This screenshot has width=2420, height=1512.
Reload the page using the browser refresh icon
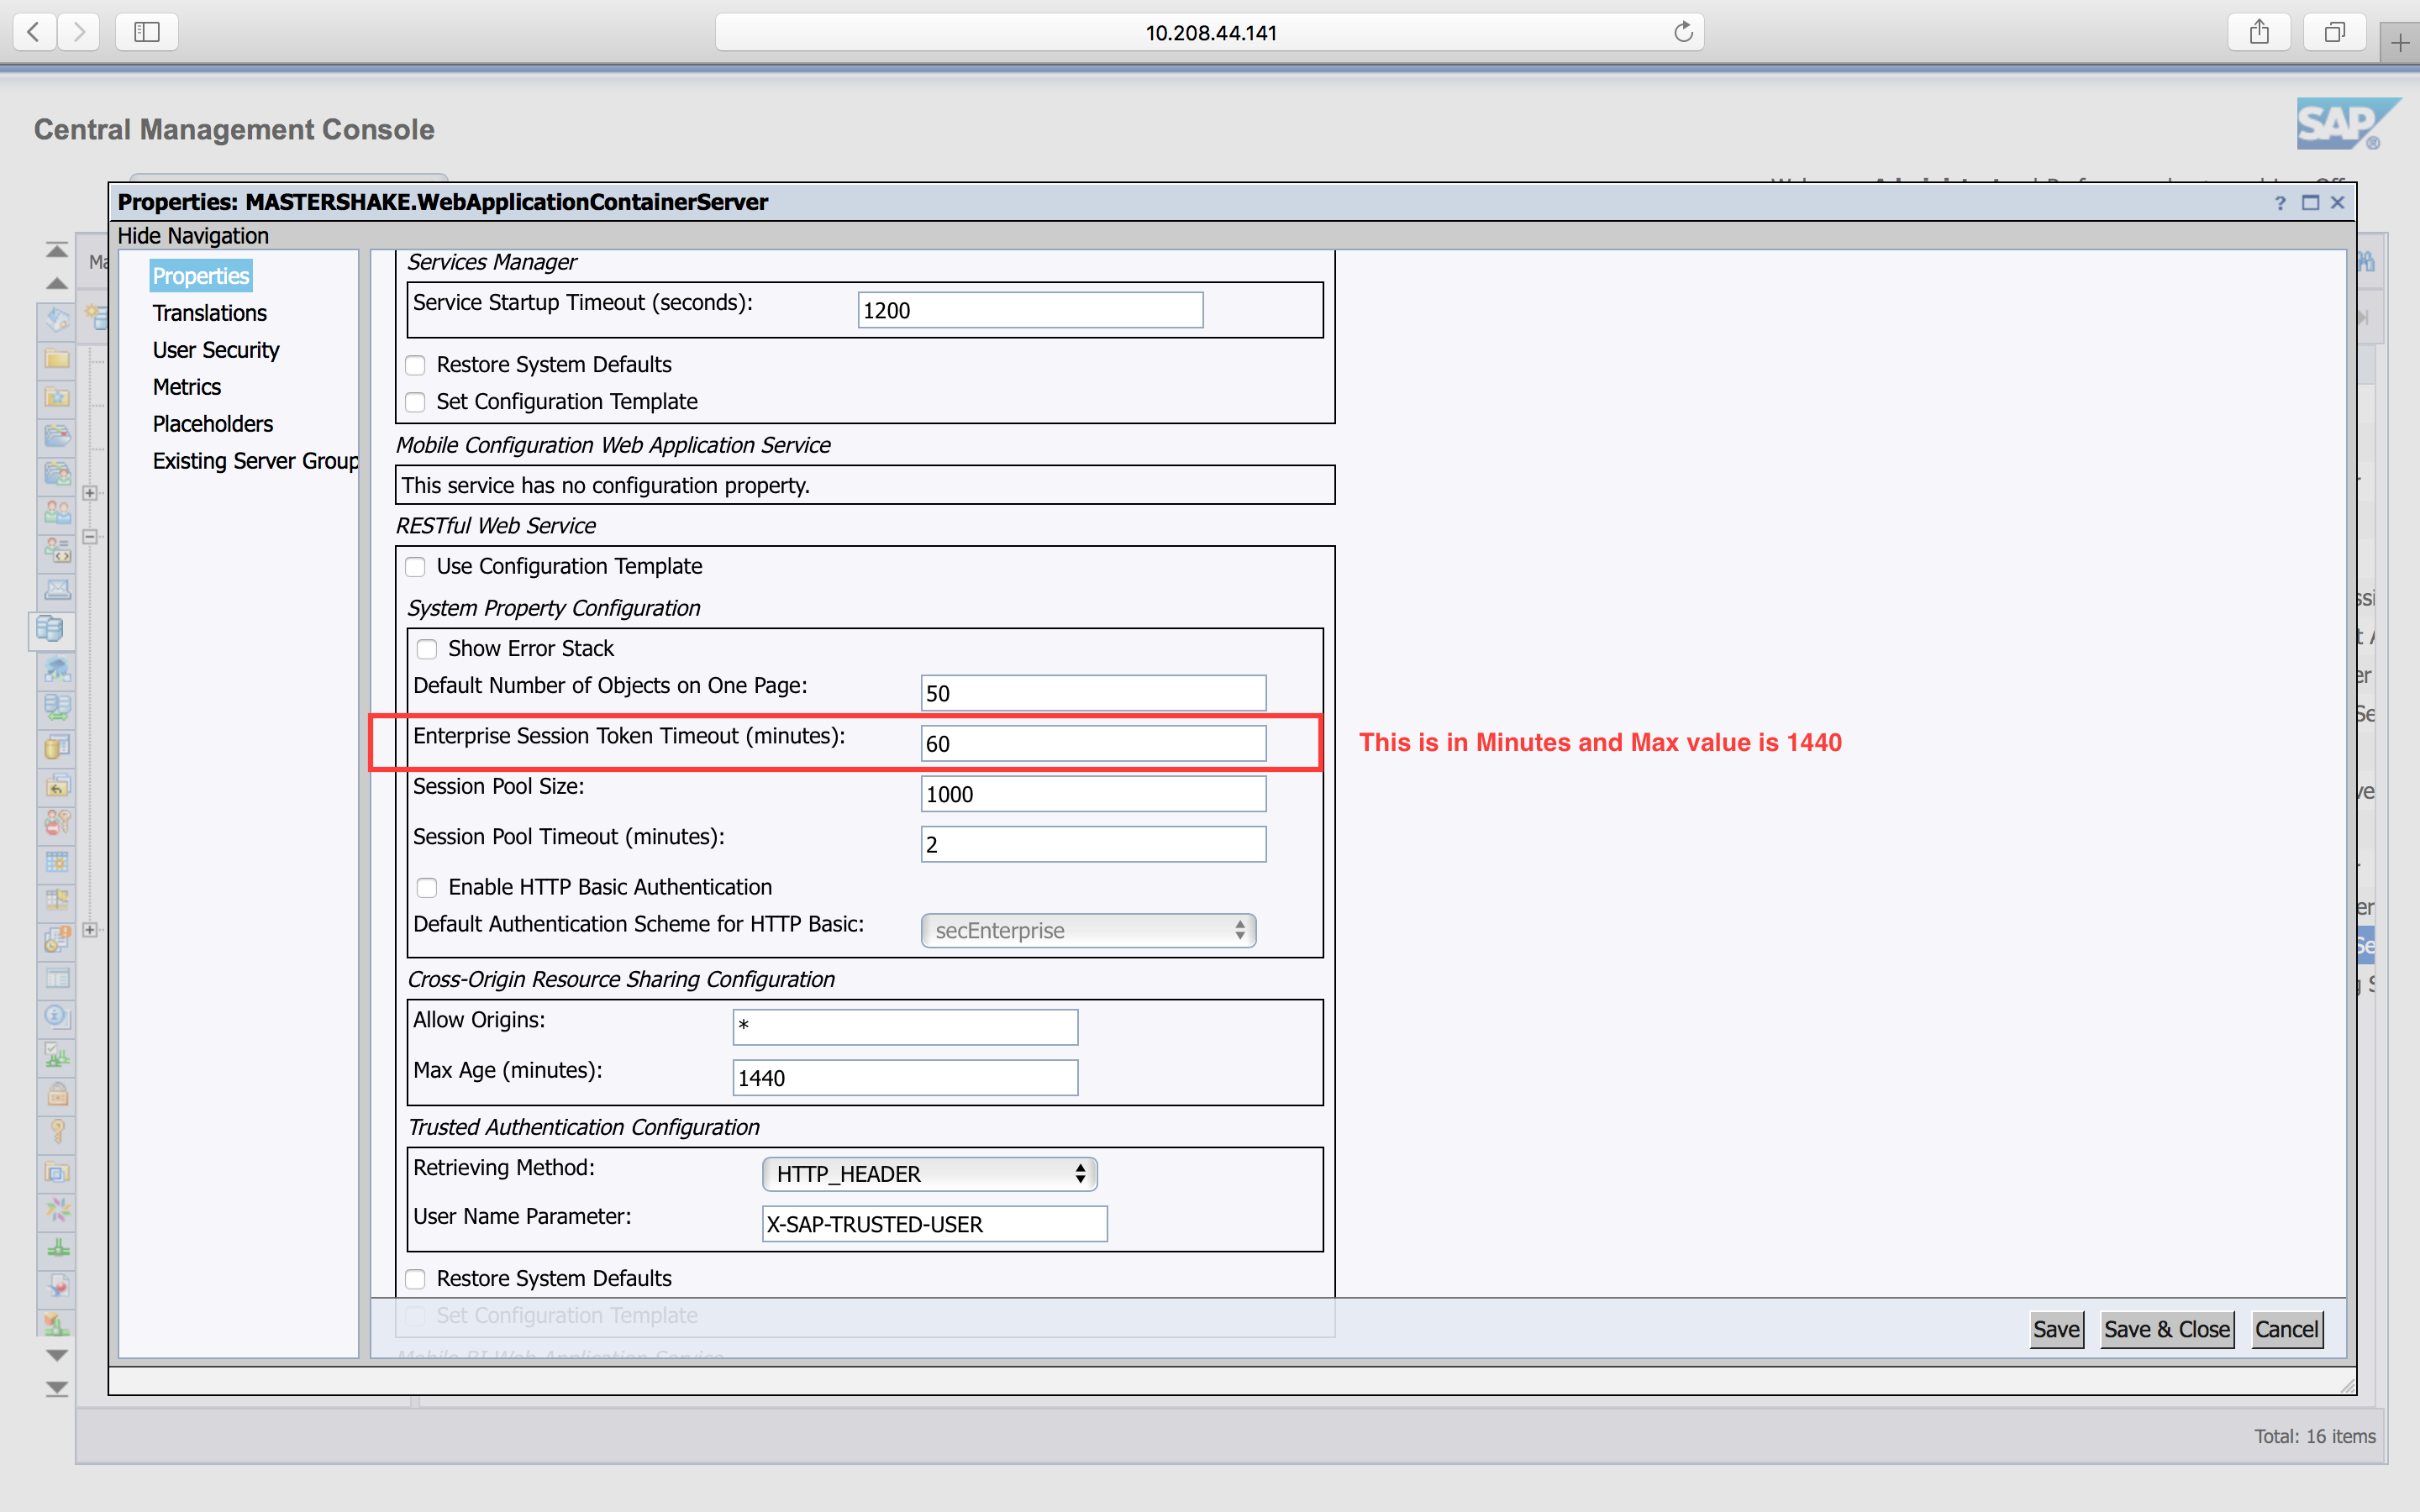pyautogui.click(x=1683, y=32)
